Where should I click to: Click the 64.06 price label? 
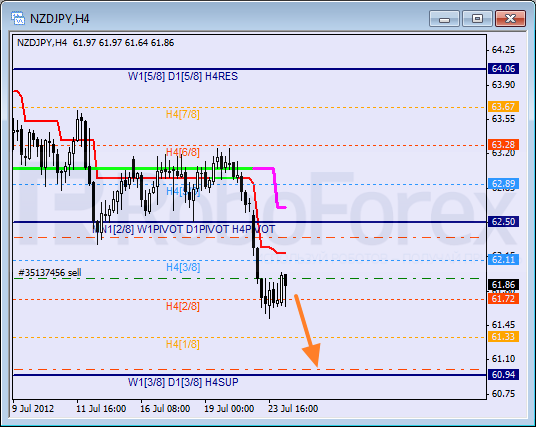click(x=503, y=69)
